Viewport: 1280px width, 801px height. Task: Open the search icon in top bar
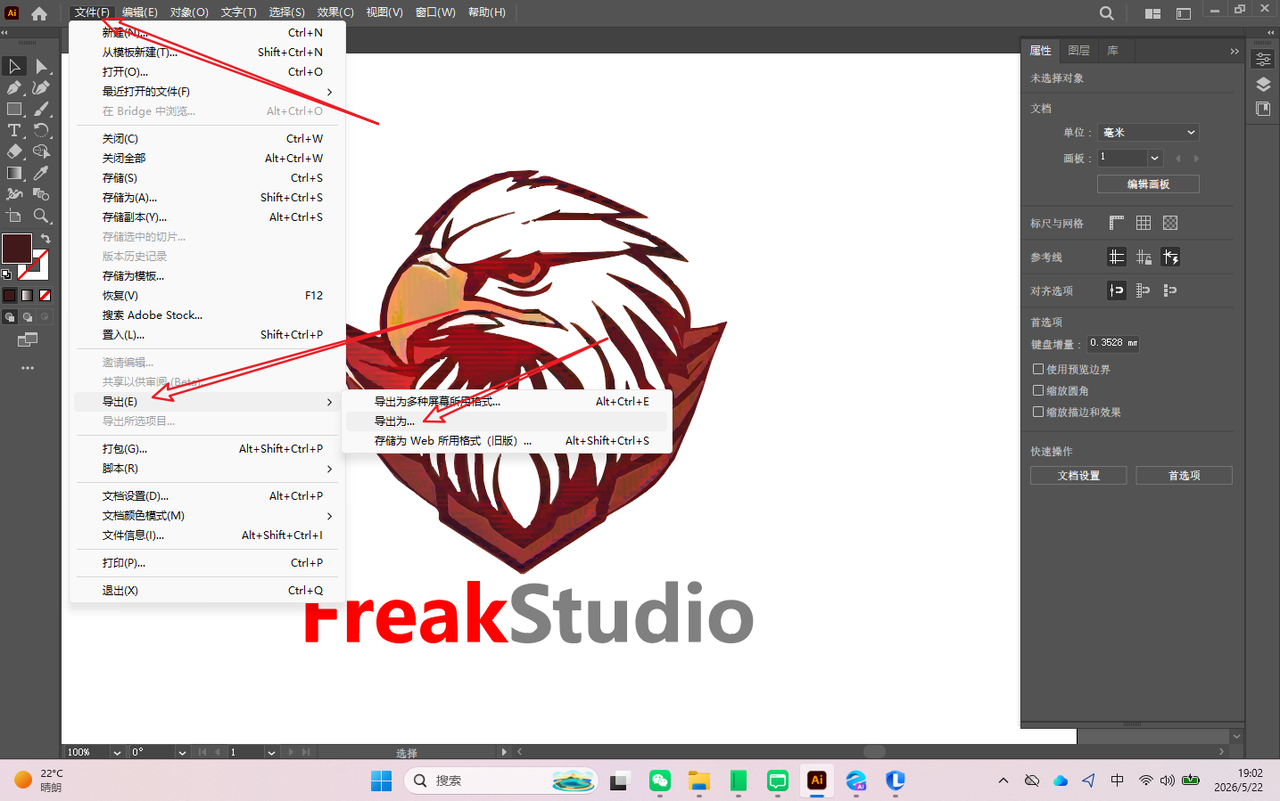pos(1106,13)
